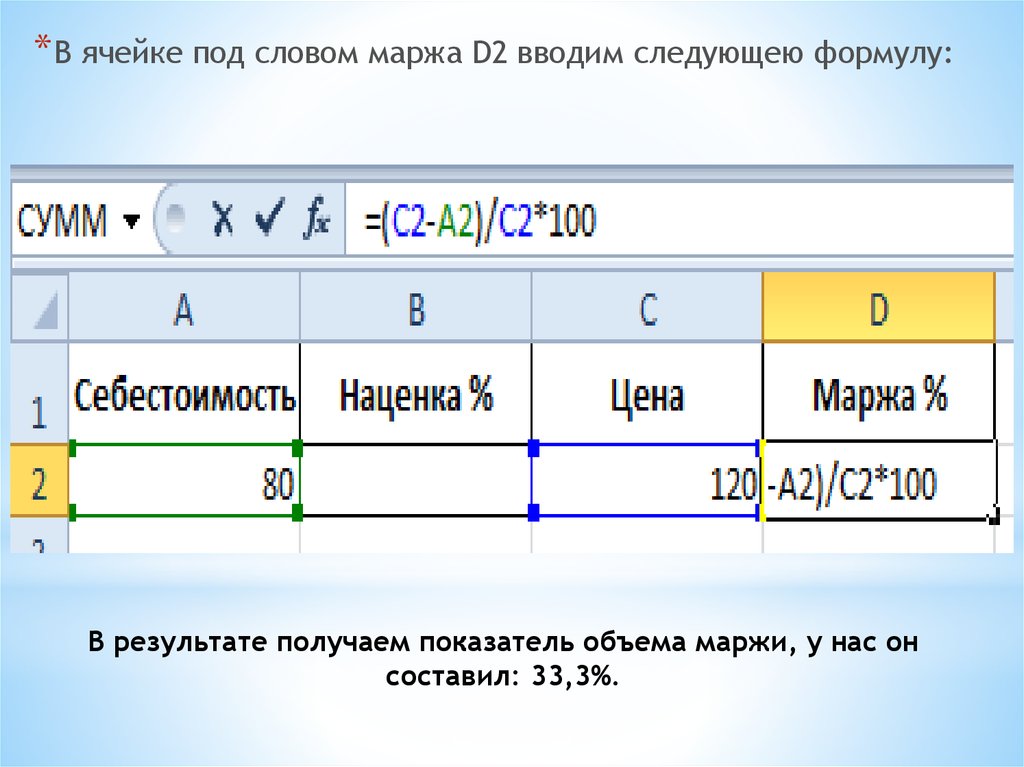Confirm formula with the checkmark icon
The height and width of the screenshot is (767, 1024).
[269, 218]
